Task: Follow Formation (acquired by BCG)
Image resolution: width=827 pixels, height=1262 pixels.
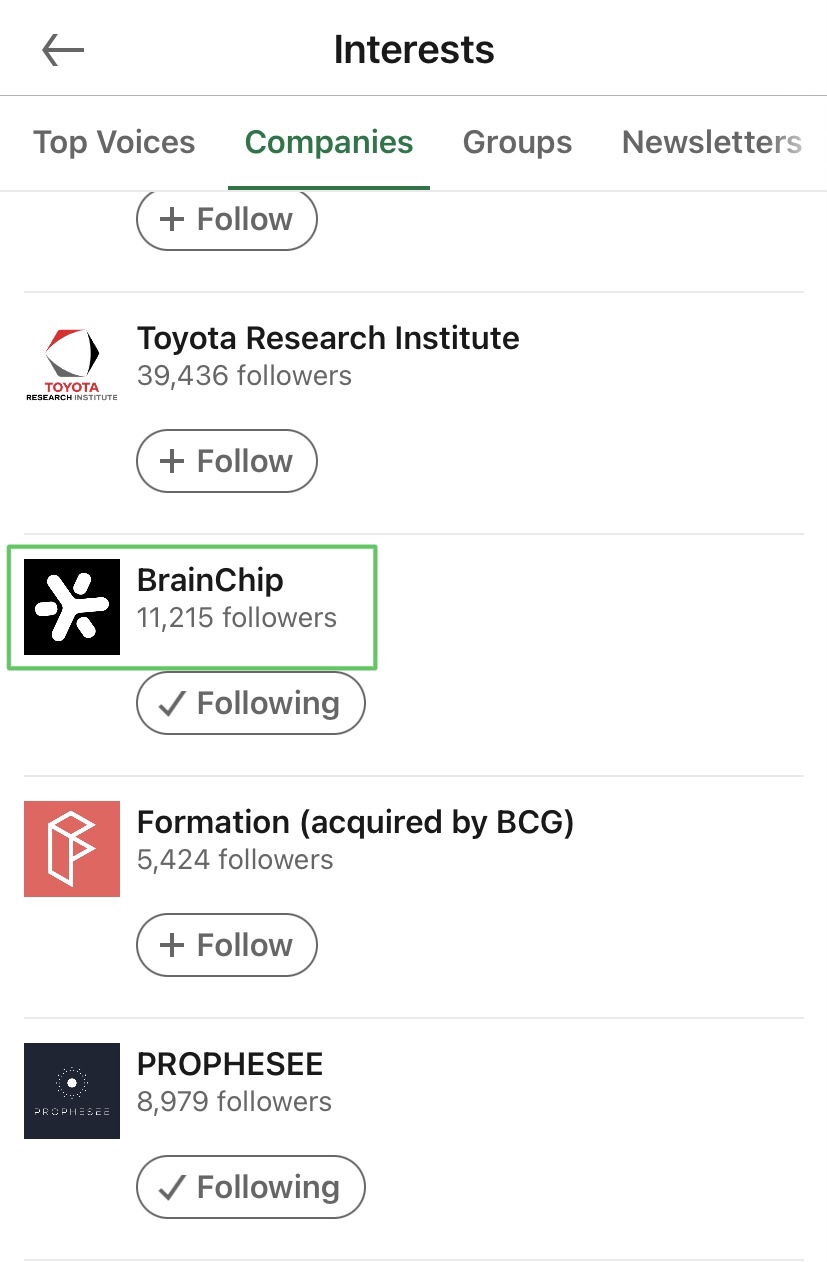Action: pos(227,945)
